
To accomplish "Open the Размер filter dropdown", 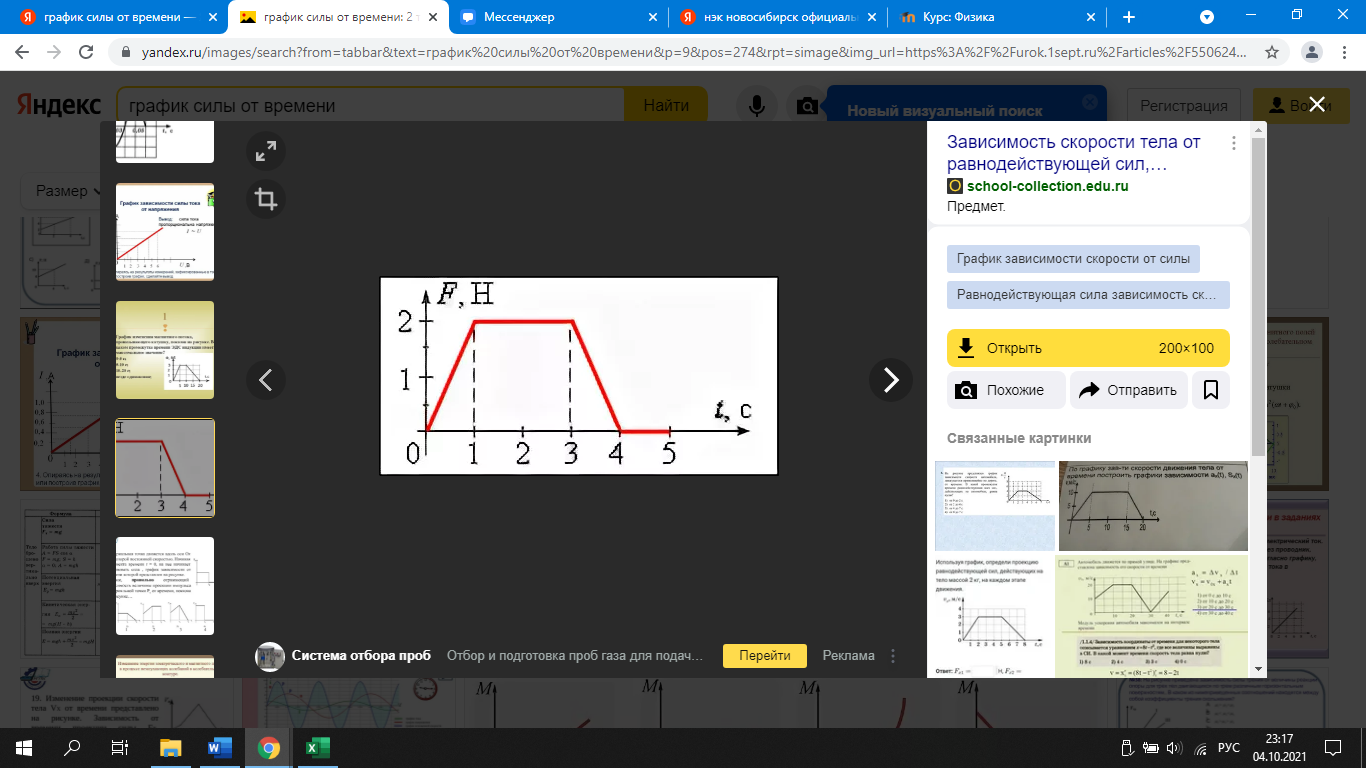I will pos(70,190).
